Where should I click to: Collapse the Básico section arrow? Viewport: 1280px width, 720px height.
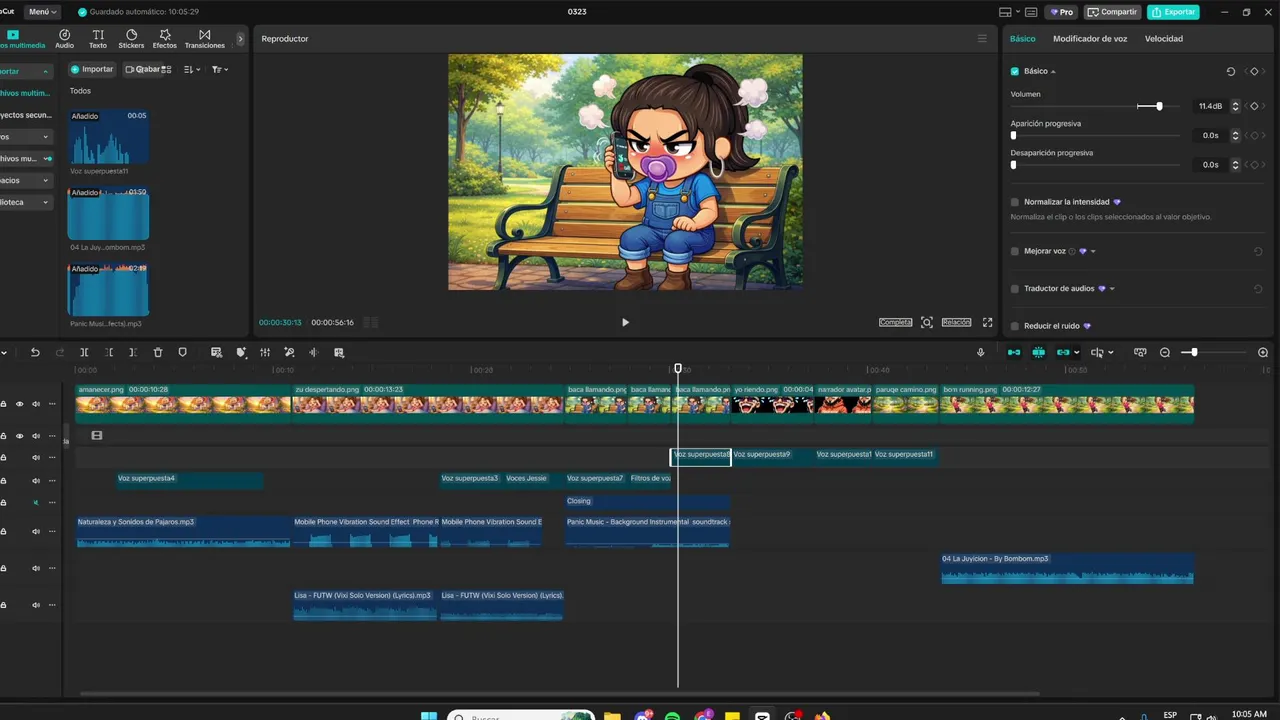point(1053,72)
